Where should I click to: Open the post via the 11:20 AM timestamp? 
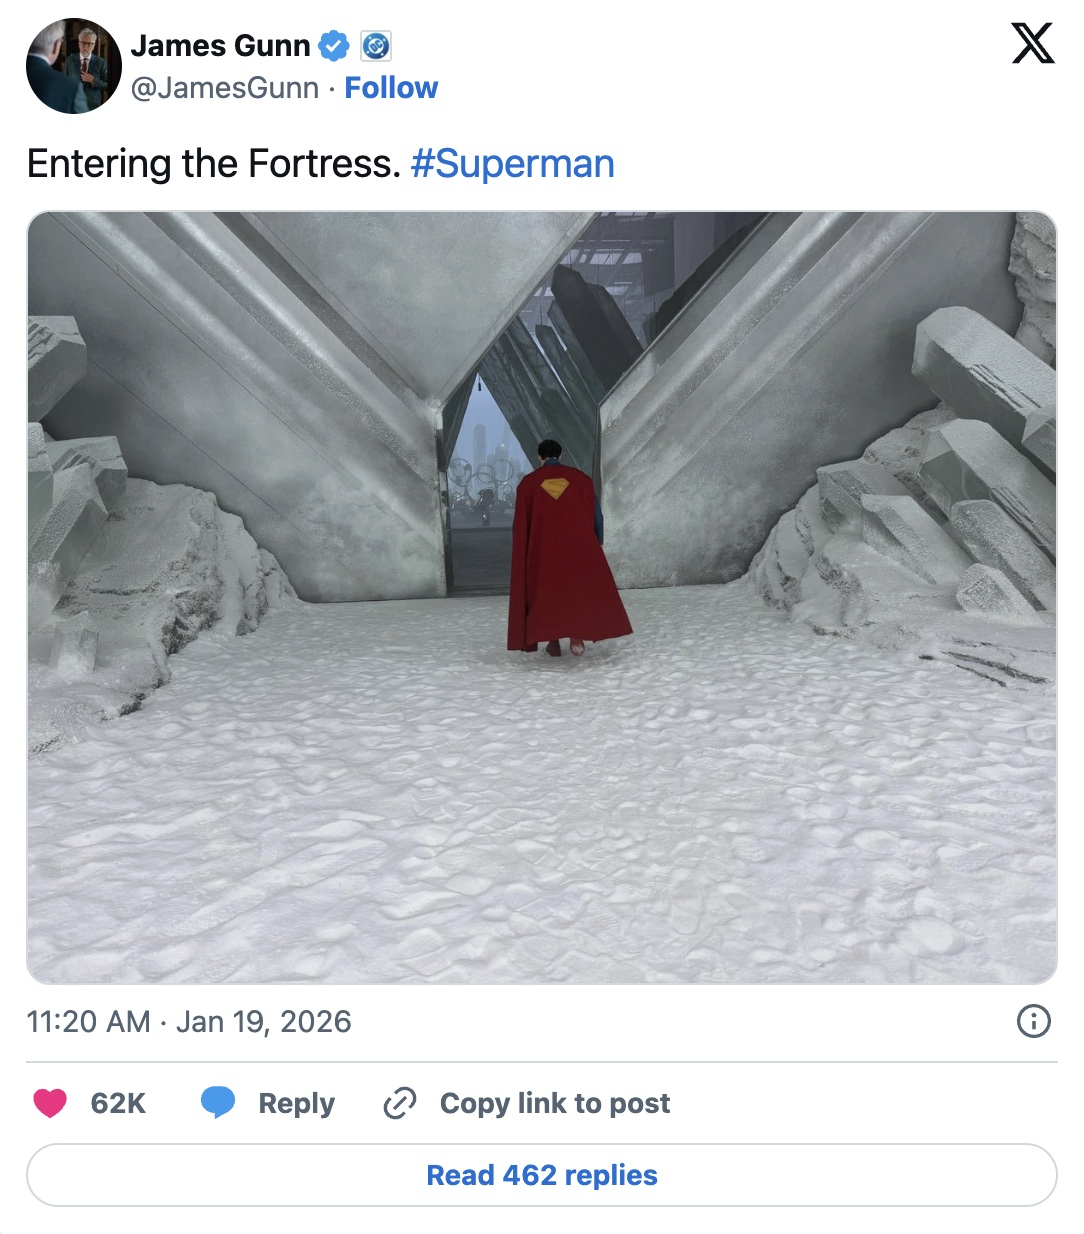click(x=87, y=1021)
